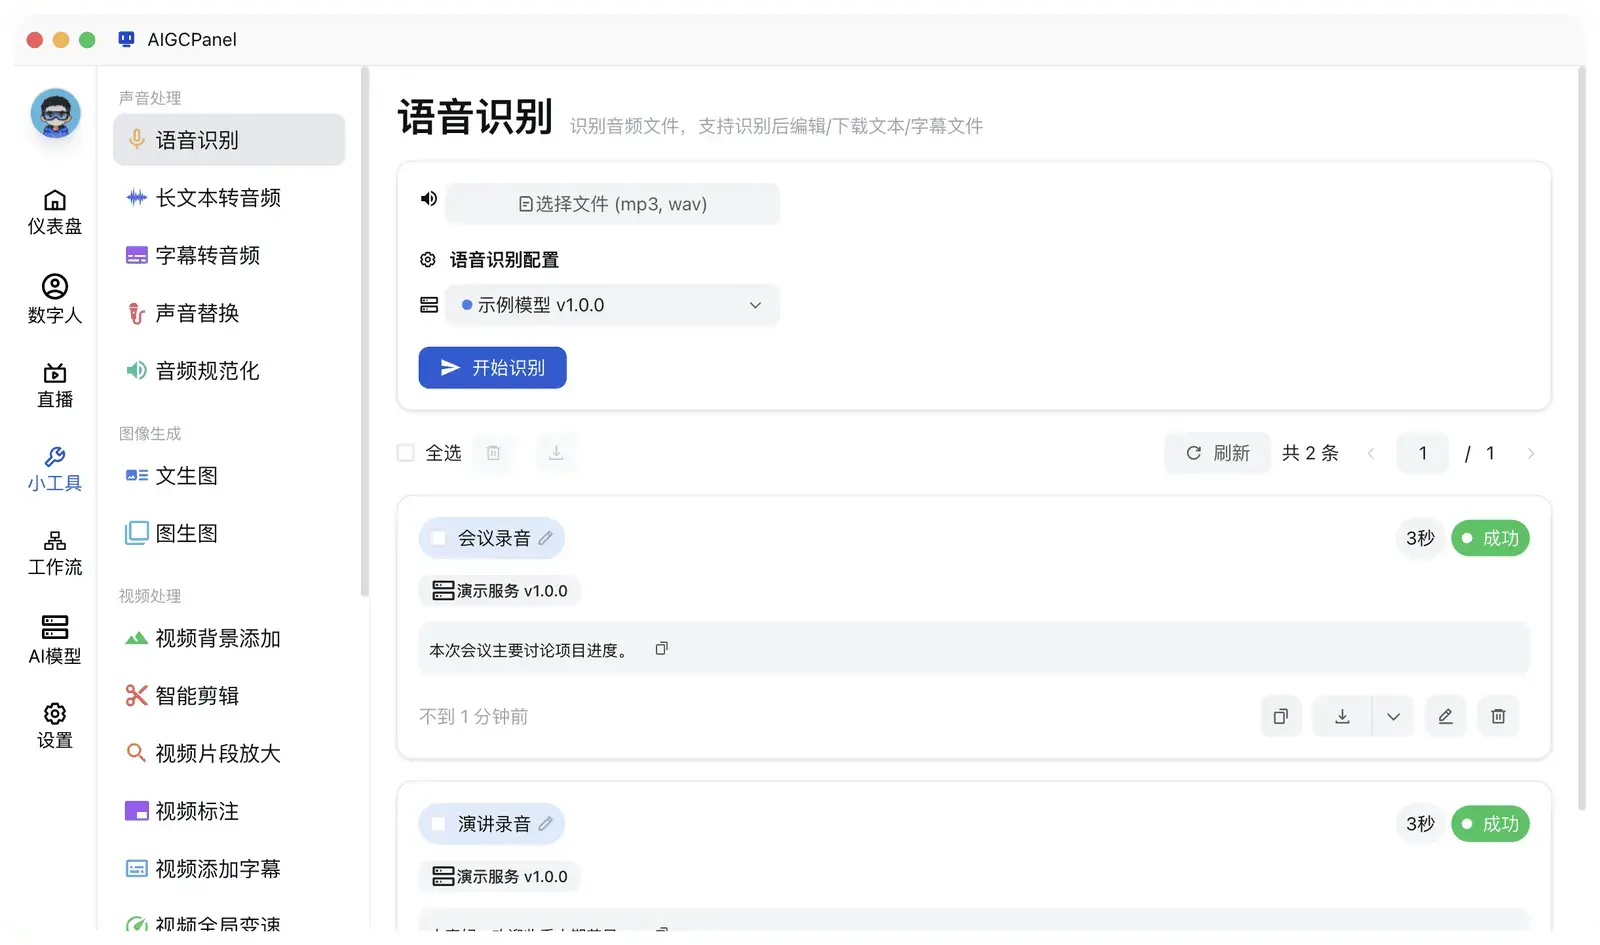Open the 音频规范化 tool

click(229, 371)
